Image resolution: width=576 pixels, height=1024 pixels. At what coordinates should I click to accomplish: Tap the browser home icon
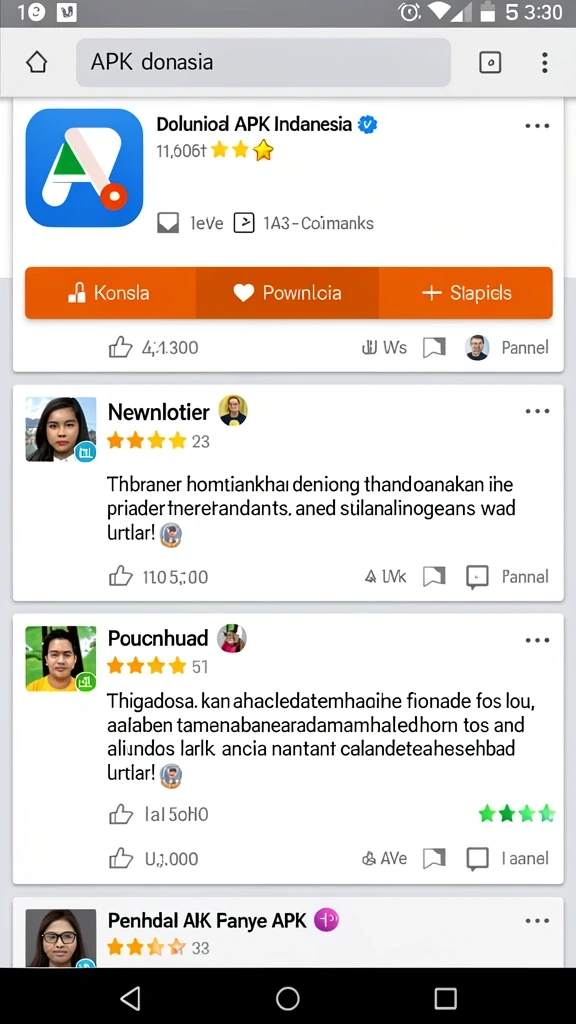pyautogui.click(x=37, y=63)
